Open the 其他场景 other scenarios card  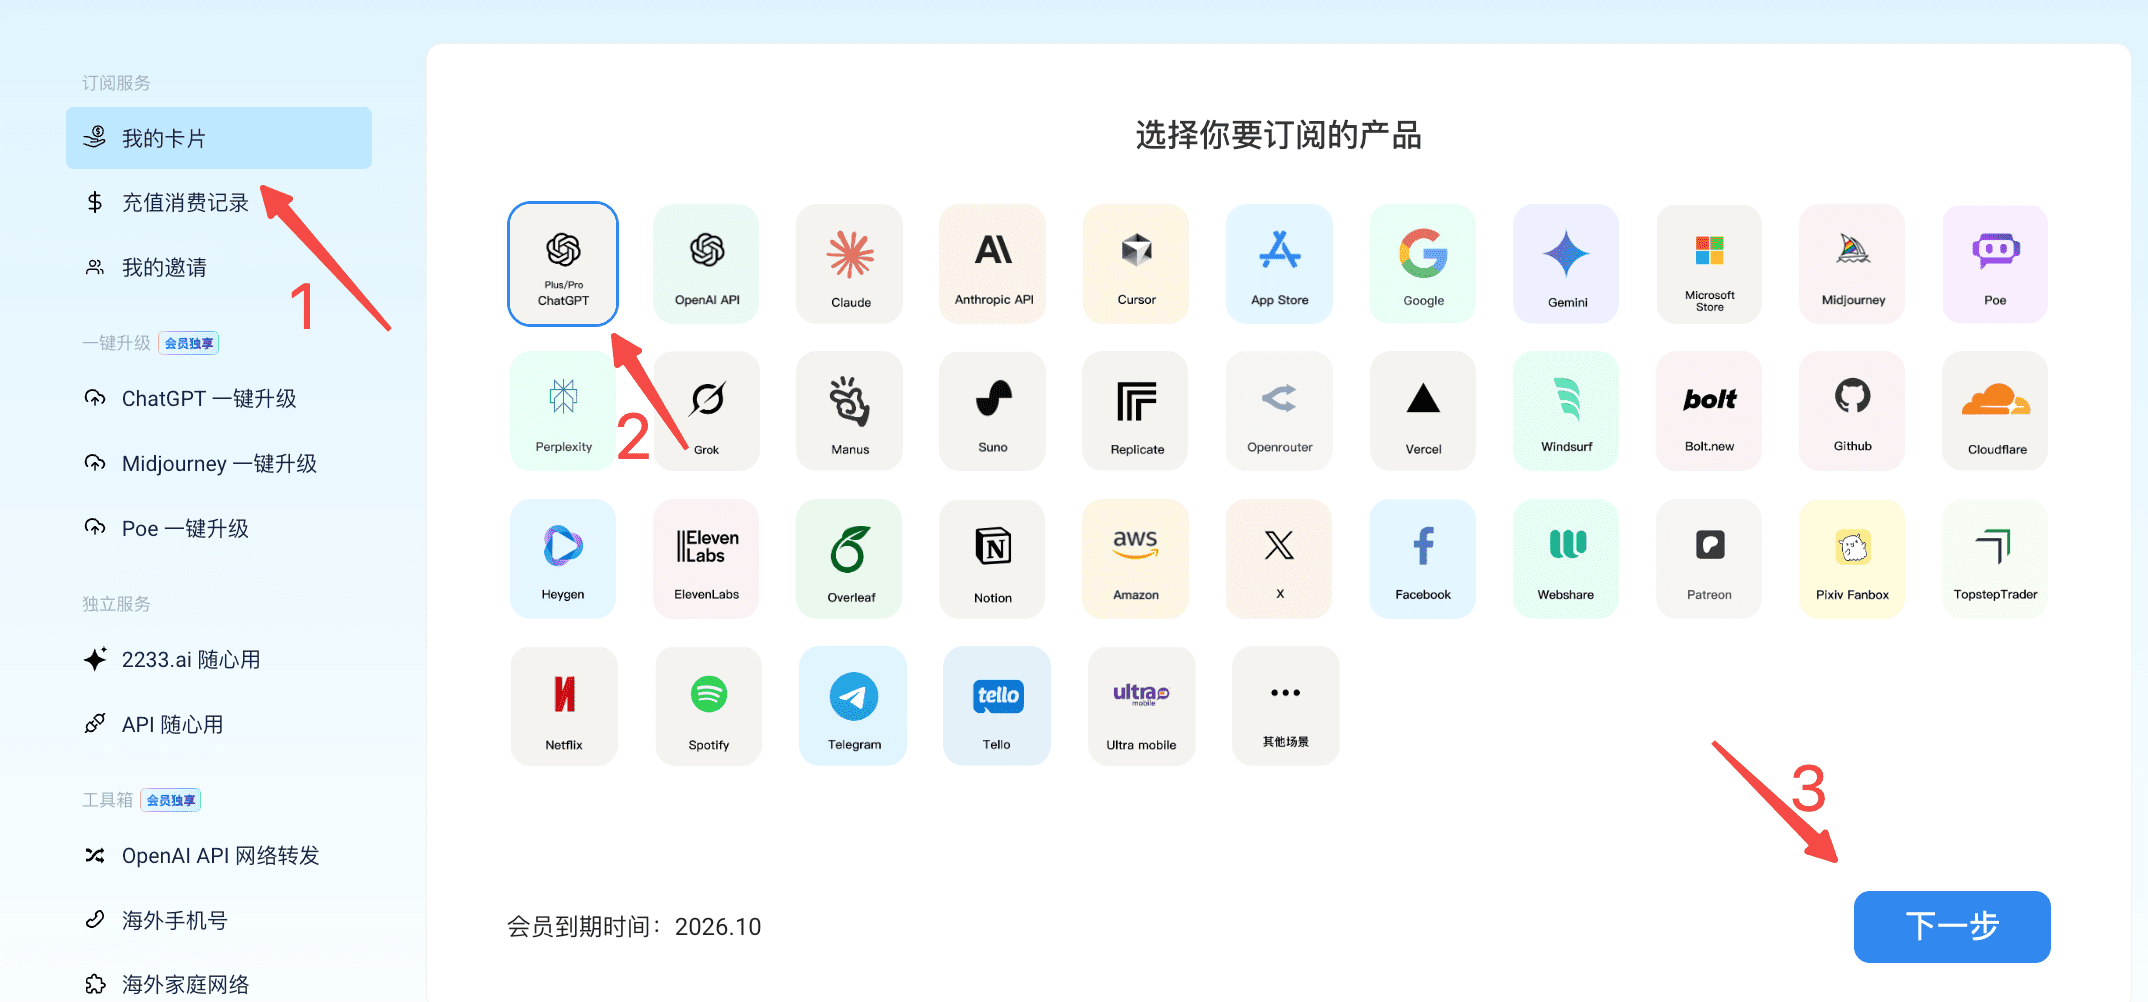1286,706
